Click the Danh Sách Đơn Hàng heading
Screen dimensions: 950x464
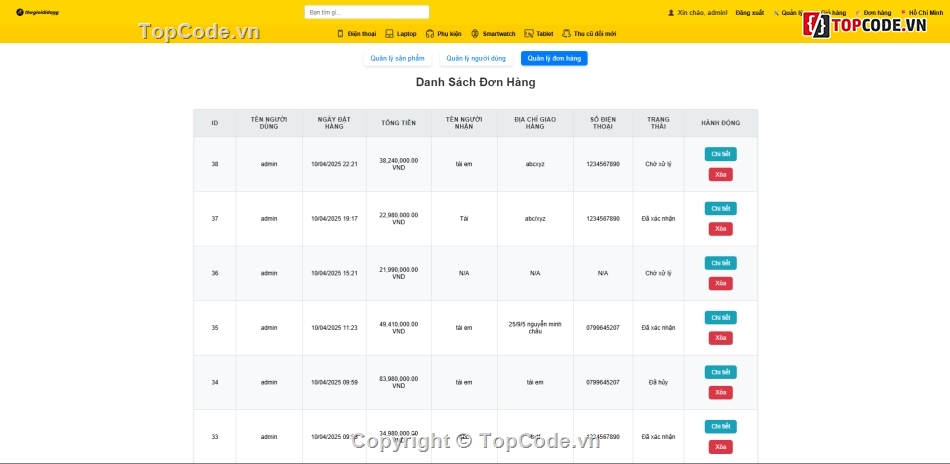[x=476, y=82]
